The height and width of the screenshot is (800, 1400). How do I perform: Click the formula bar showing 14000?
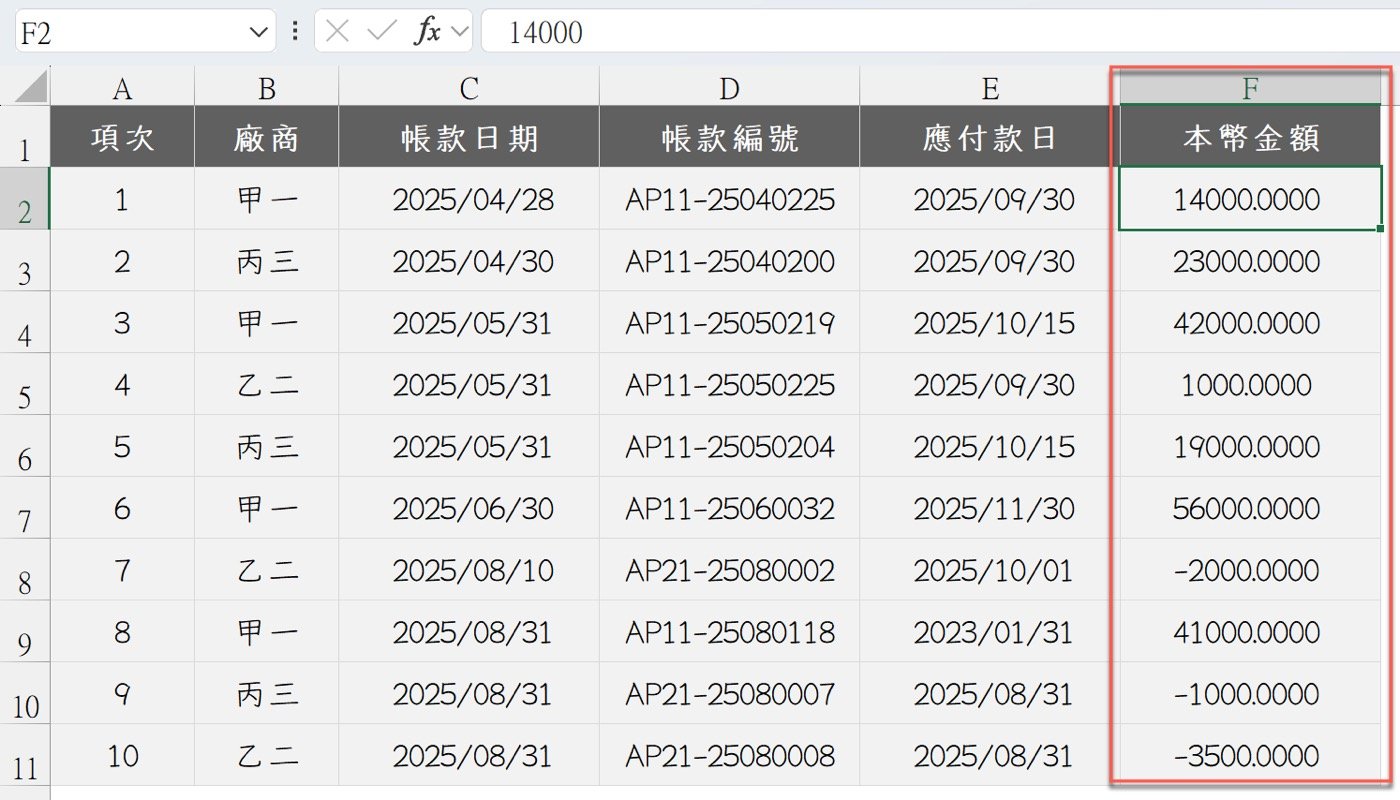click(x=940, y=31)
